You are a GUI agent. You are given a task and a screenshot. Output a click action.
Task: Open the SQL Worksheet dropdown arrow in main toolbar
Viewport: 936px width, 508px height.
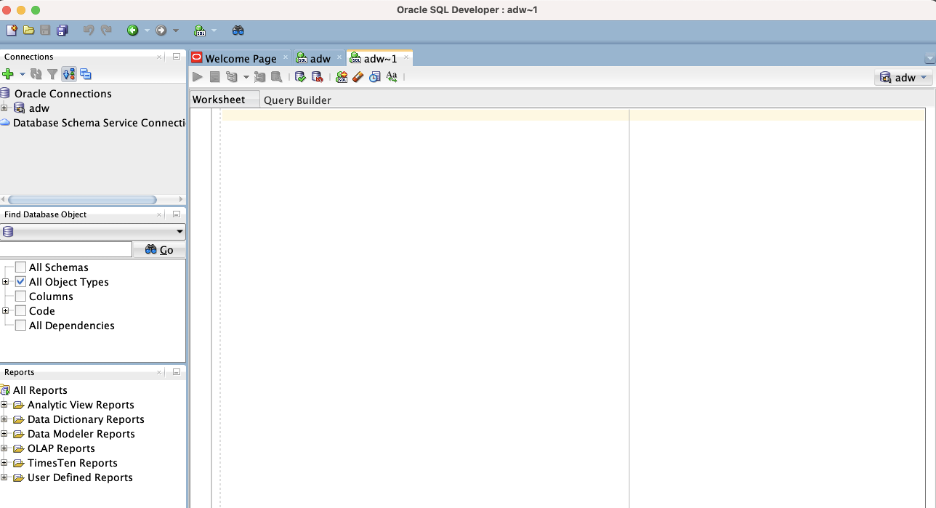[214, 30]
